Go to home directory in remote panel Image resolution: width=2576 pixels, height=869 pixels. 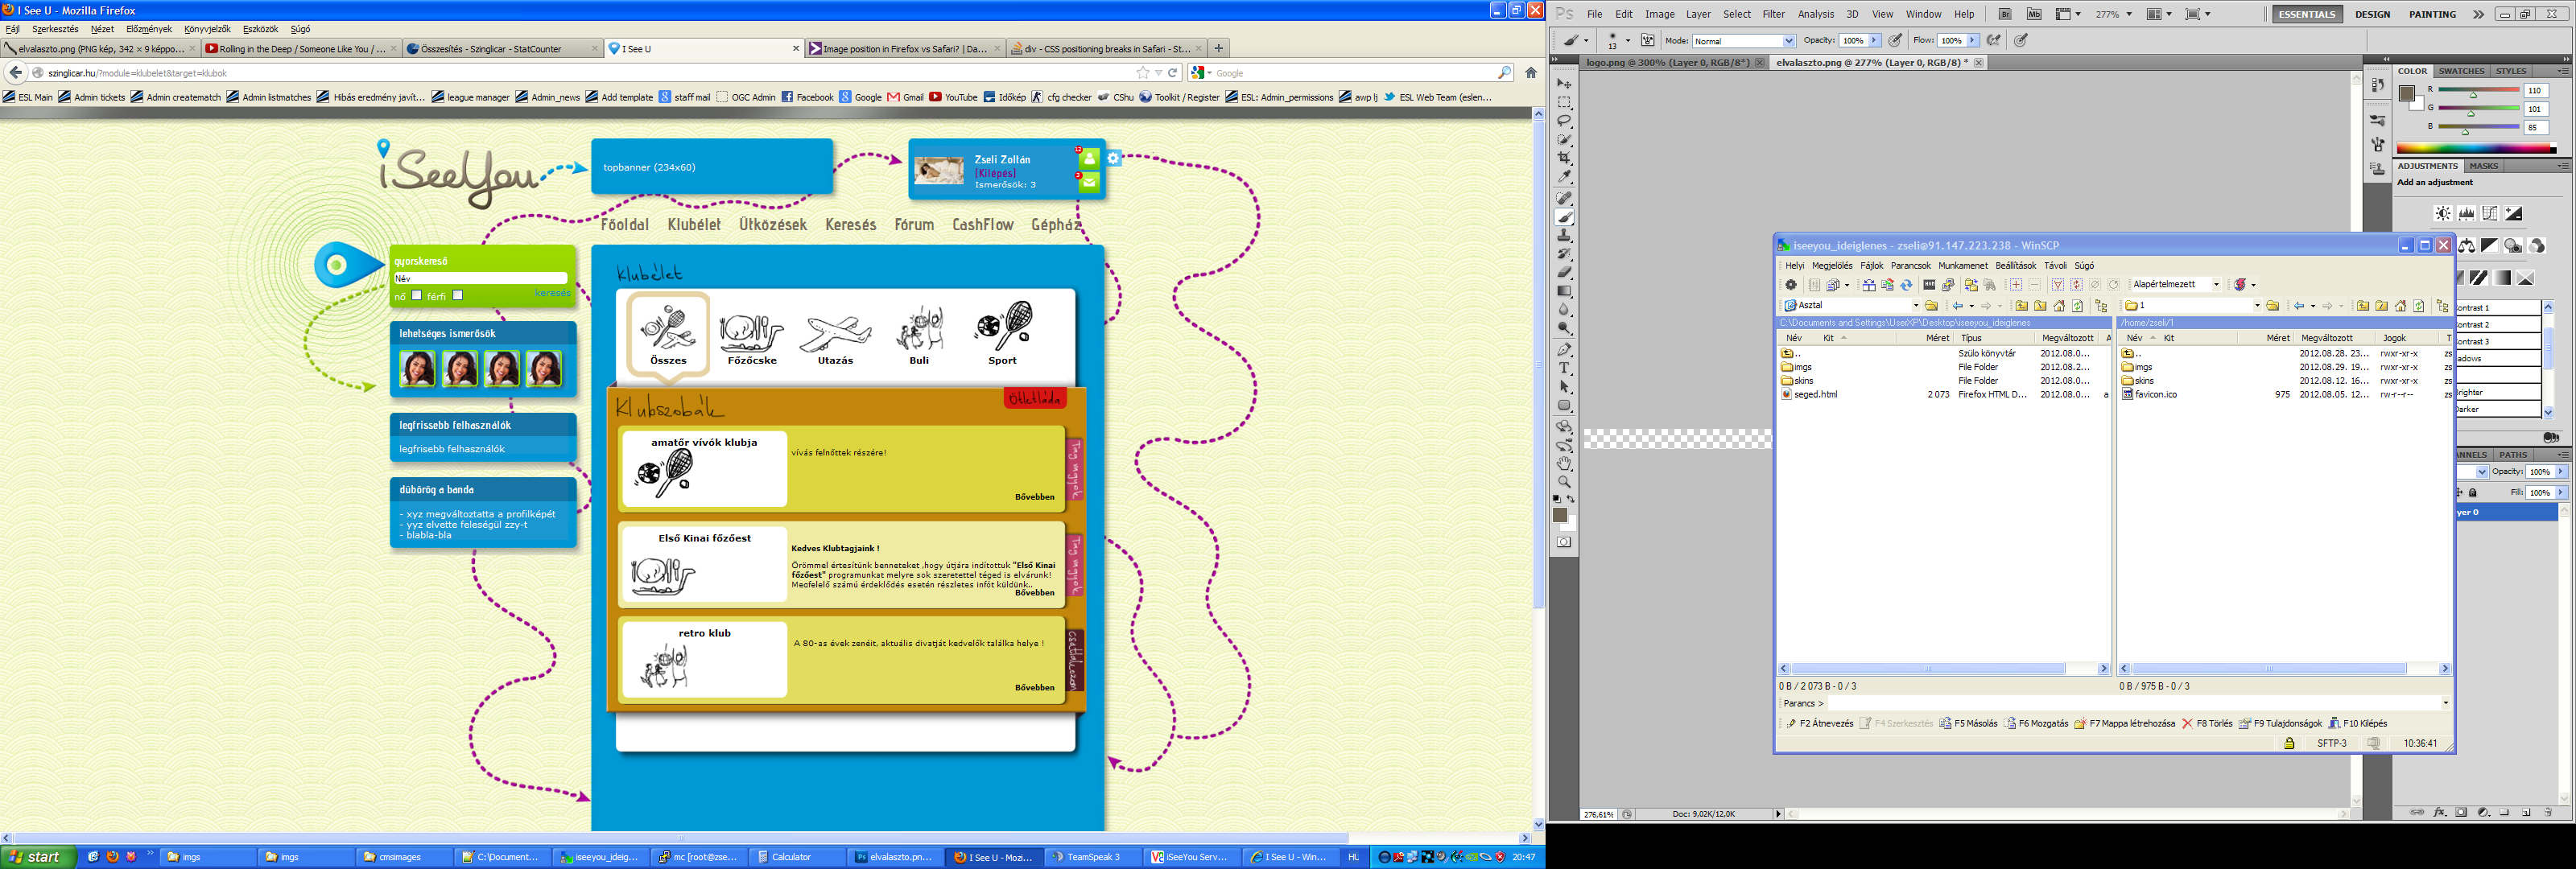tap(2400, 306)
